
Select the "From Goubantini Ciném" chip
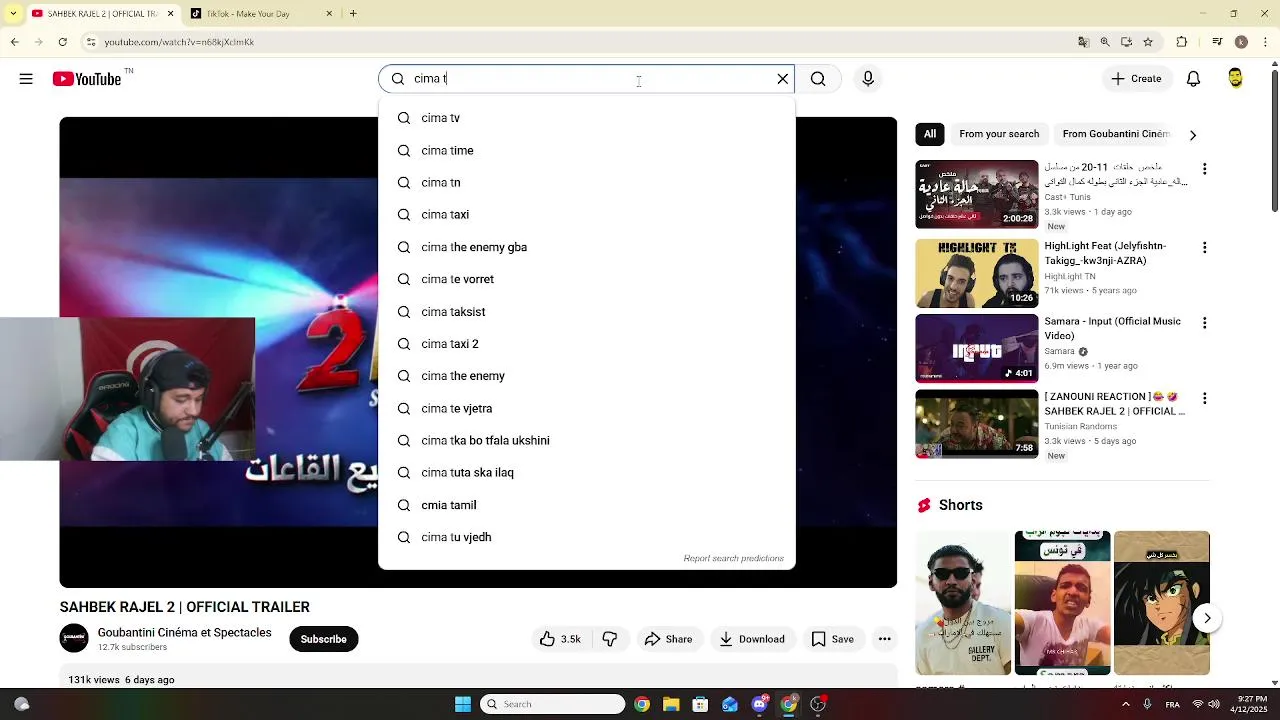coord(1116,134)
